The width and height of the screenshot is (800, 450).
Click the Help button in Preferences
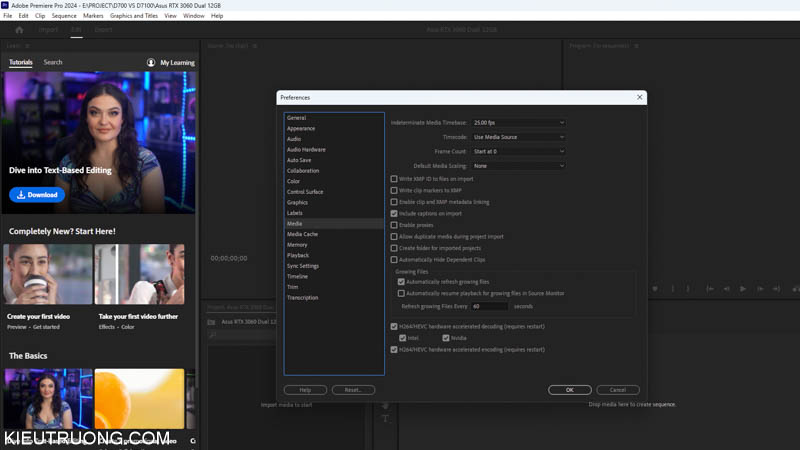(305, 390)
